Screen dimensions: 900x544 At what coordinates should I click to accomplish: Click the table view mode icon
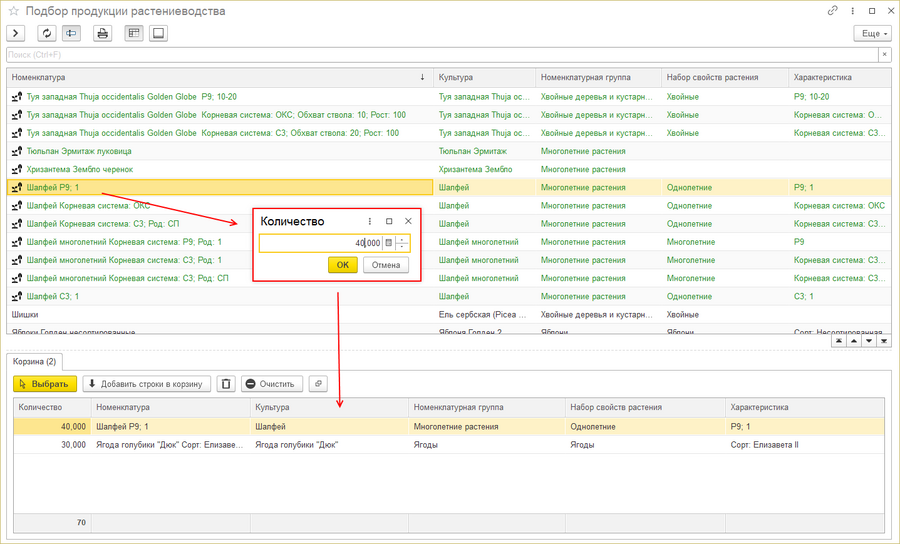point(134,33)
